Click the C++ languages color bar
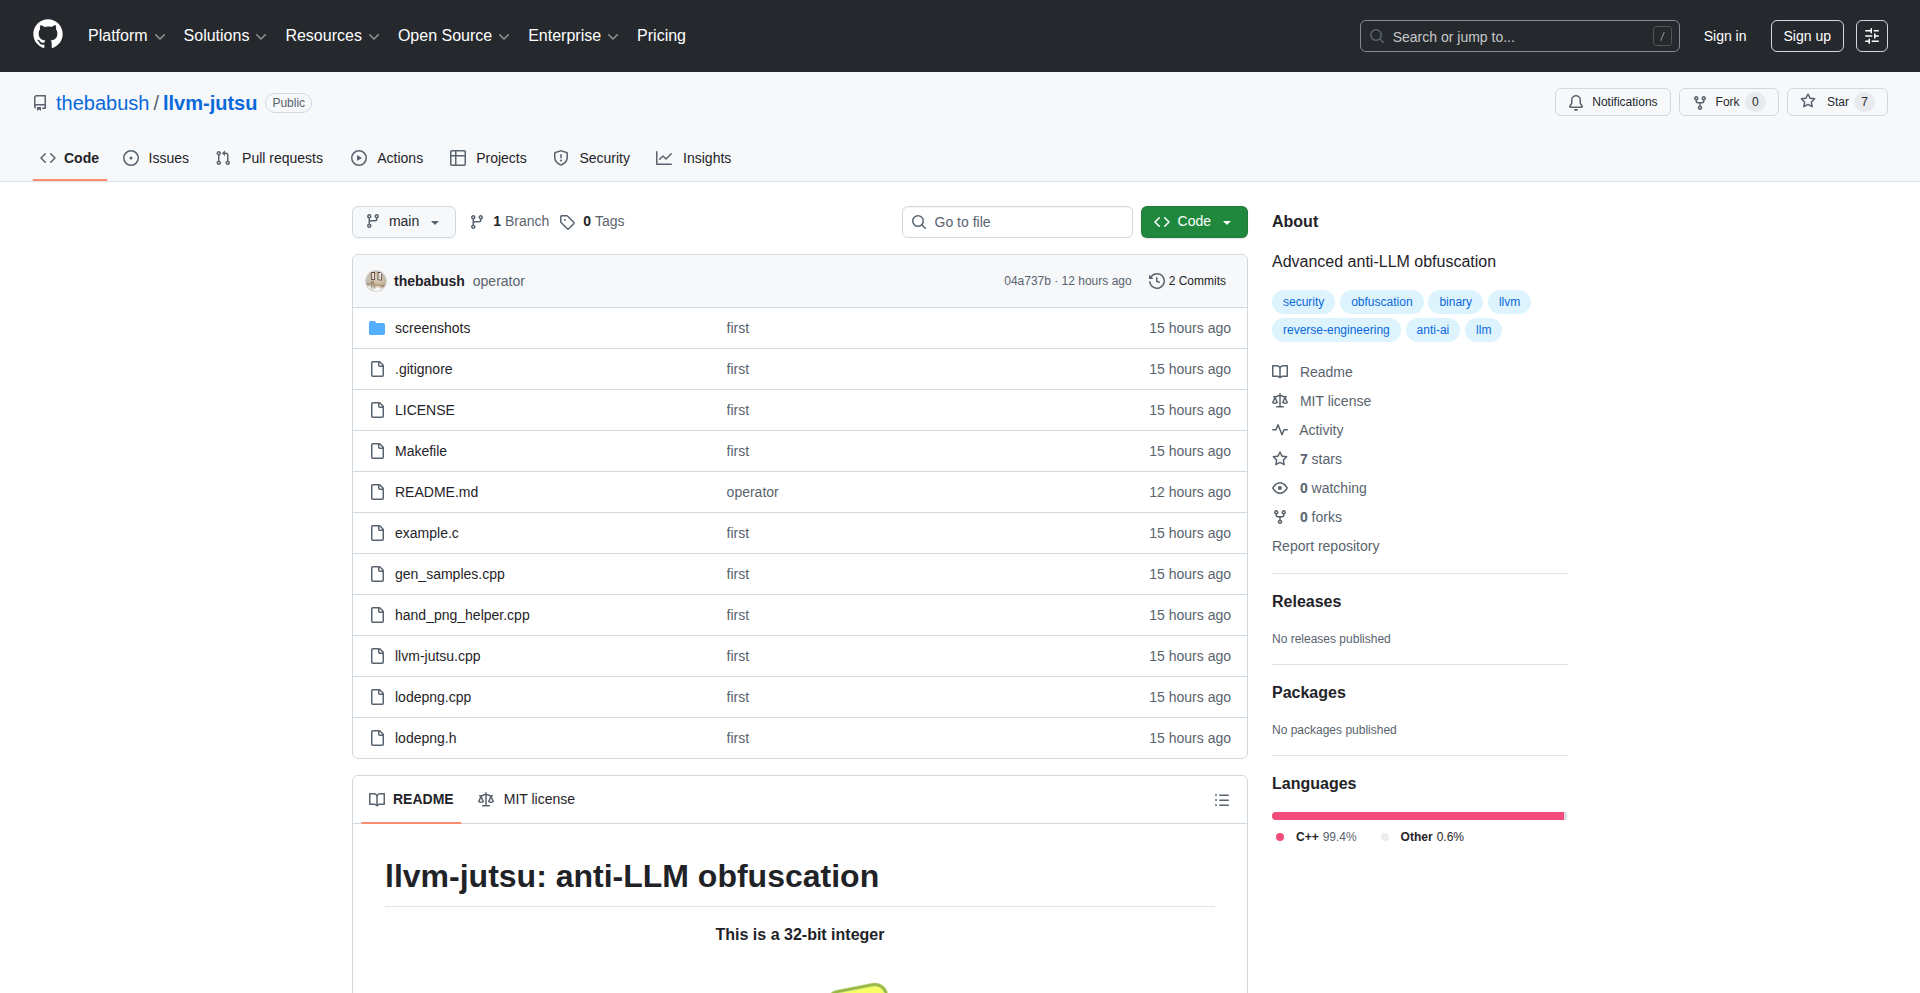The height and width of the screenshot is (993, 1920). [1416, 816]
